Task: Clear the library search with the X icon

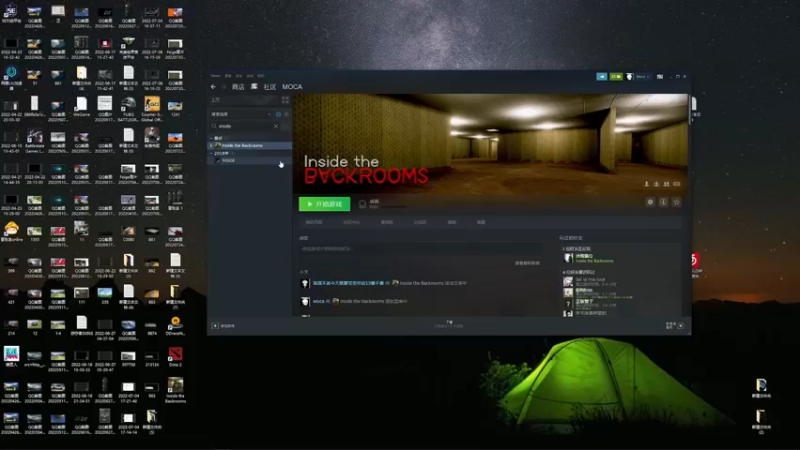Action: (276, 126)
